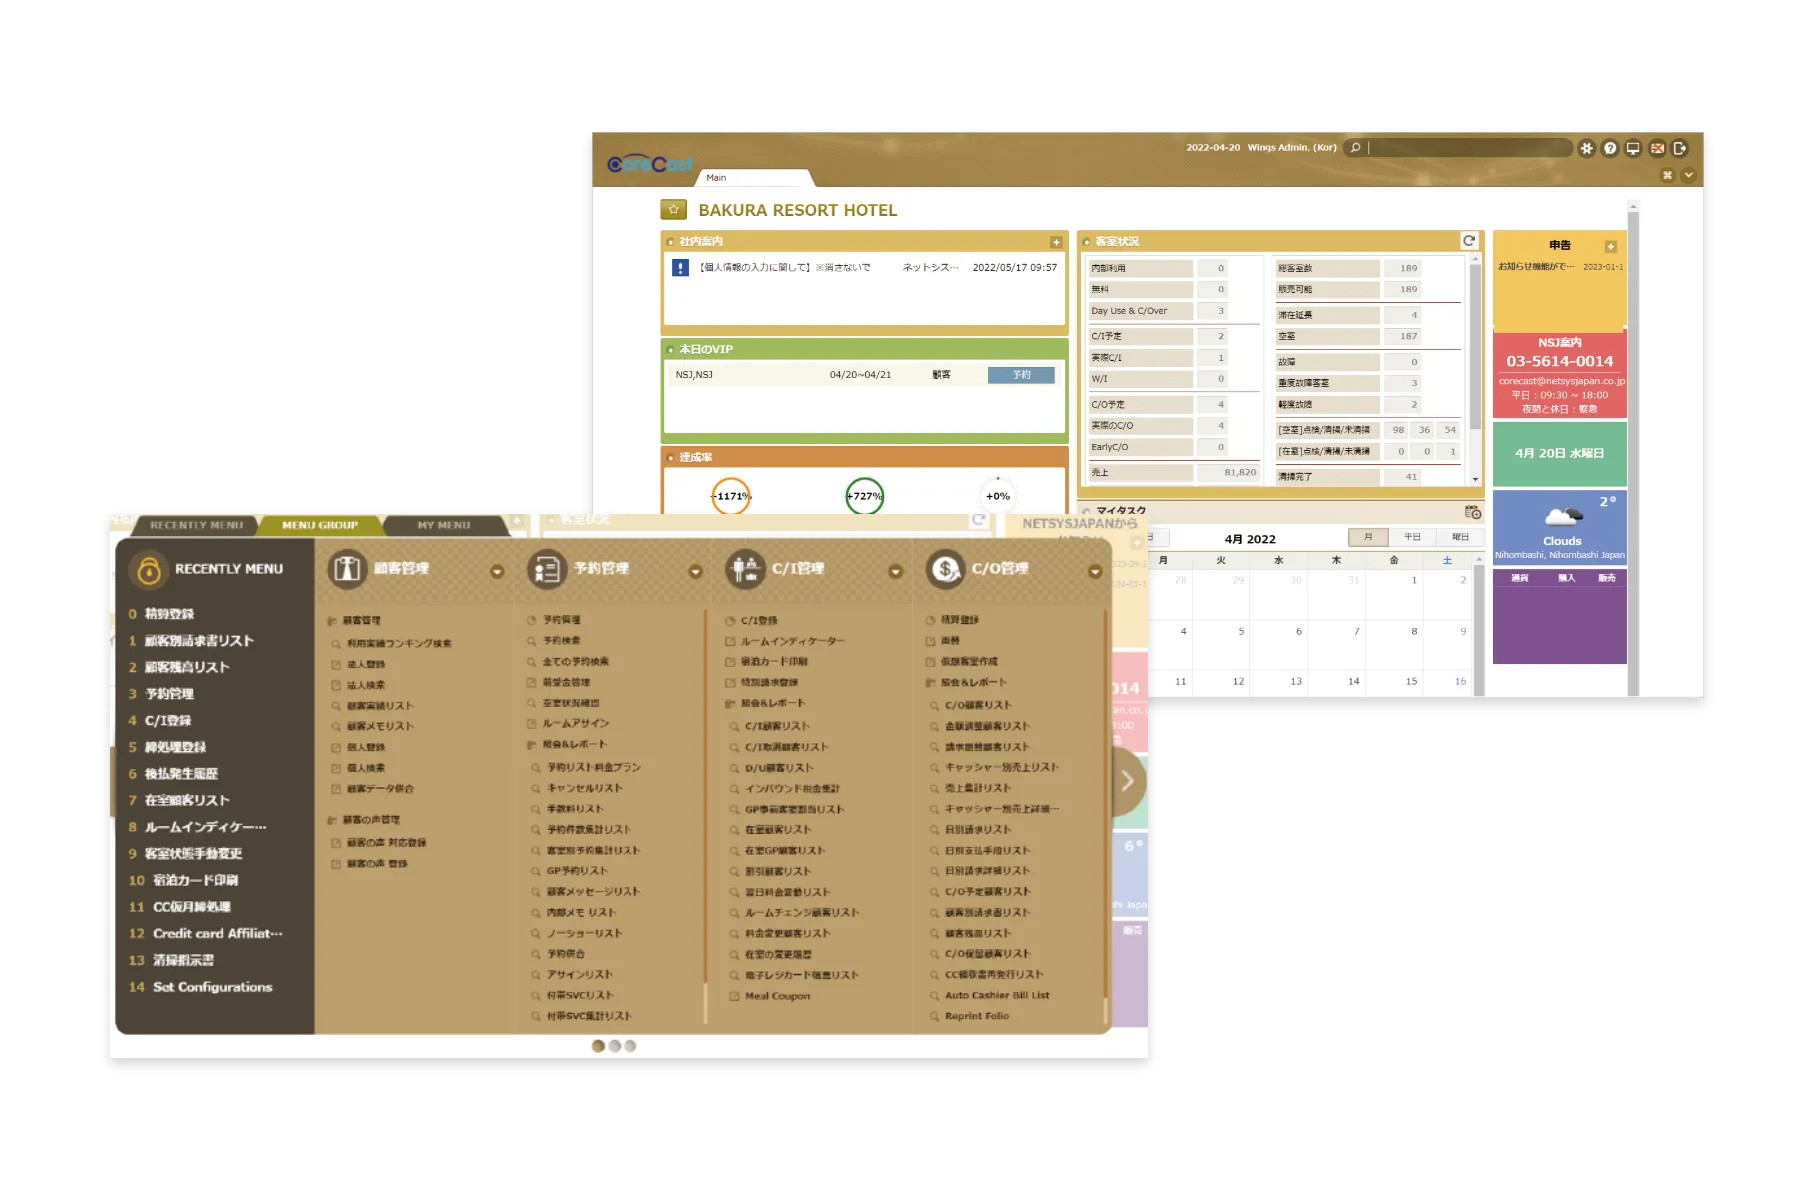This screenshot has height=1200, width=1800.
Task: Open Credit card Affiliat… recent menu item
Action: pyautogui.click(x=217, y=933)
